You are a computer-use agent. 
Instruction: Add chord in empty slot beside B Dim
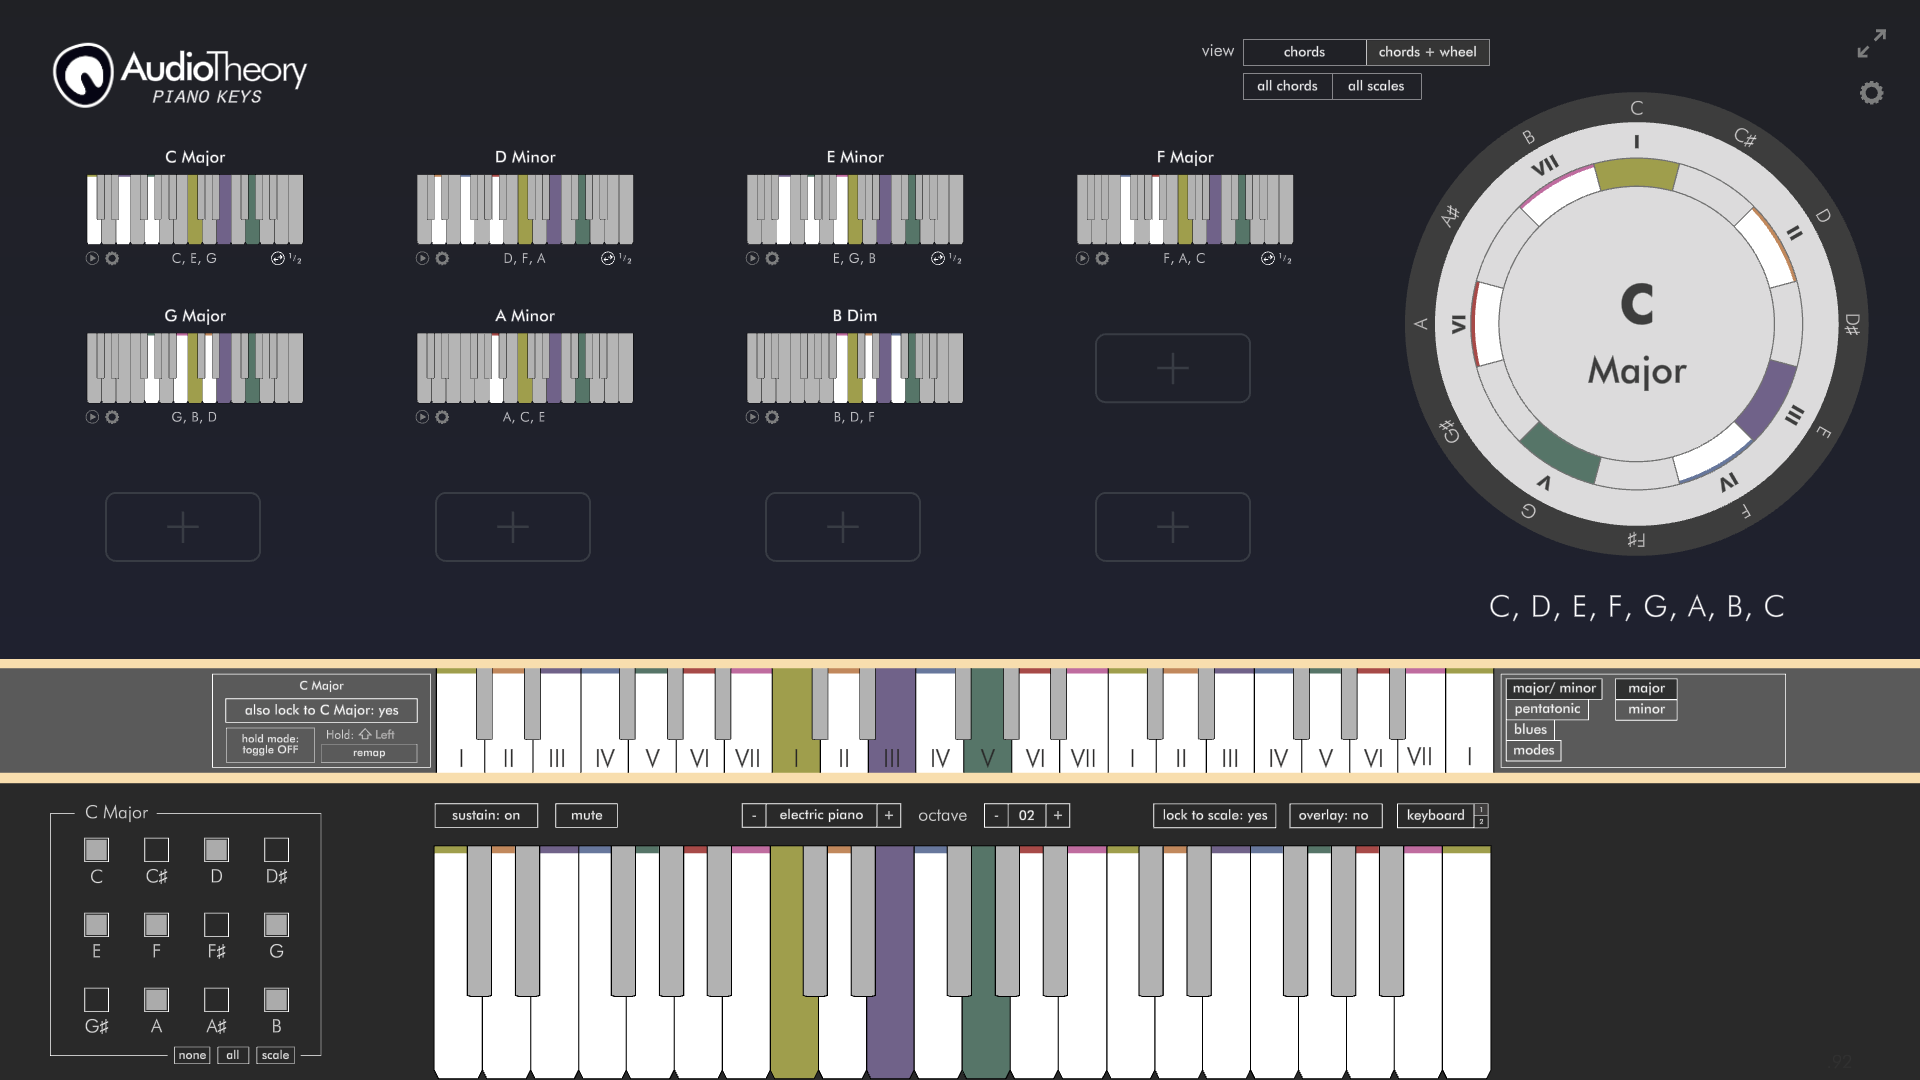coord(1173,368)
